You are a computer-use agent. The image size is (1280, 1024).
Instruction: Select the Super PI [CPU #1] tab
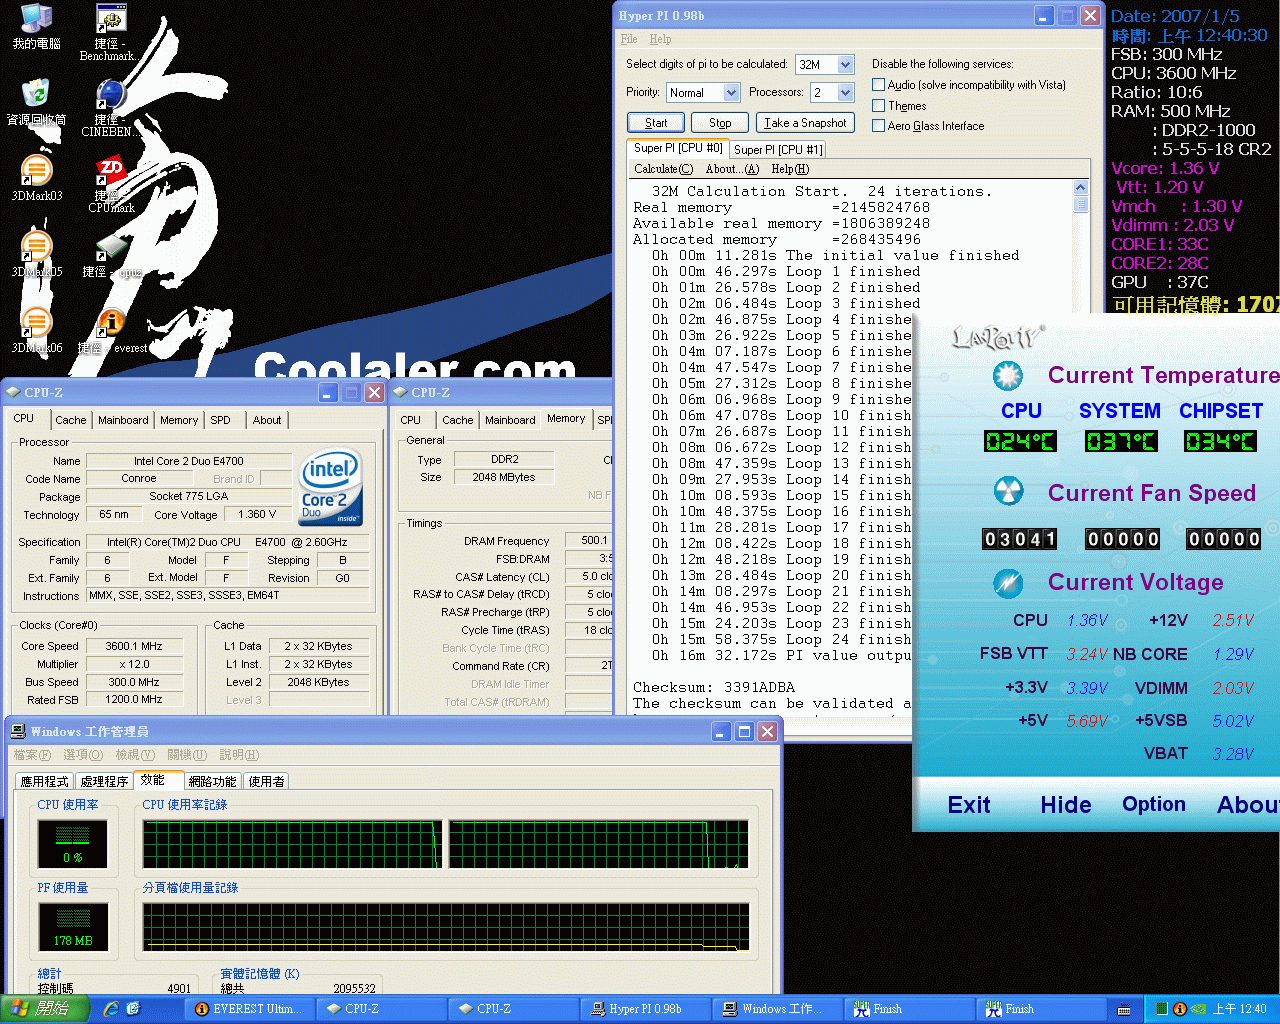click(778, 150)
